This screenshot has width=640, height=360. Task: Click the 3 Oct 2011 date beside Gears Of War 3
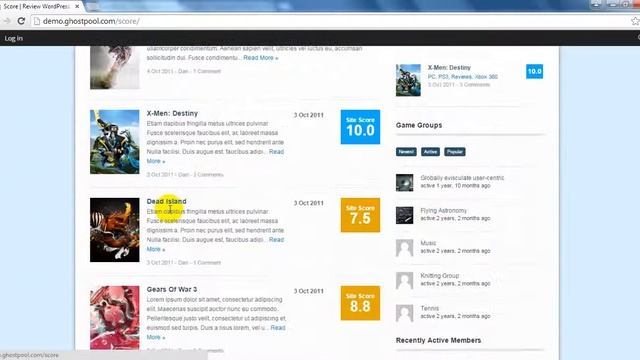point(309,291)
